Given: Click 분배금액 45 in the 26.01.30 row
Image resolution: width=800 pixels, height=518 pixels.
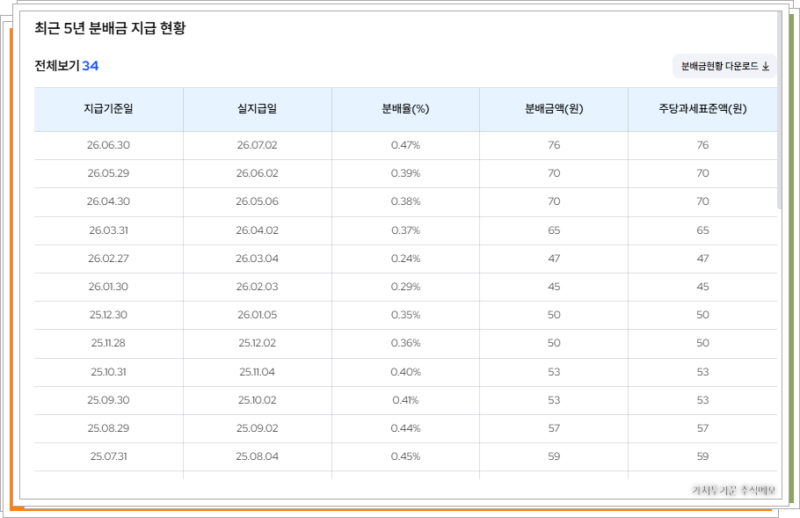Looking at the screenshot, I should 554,286.
